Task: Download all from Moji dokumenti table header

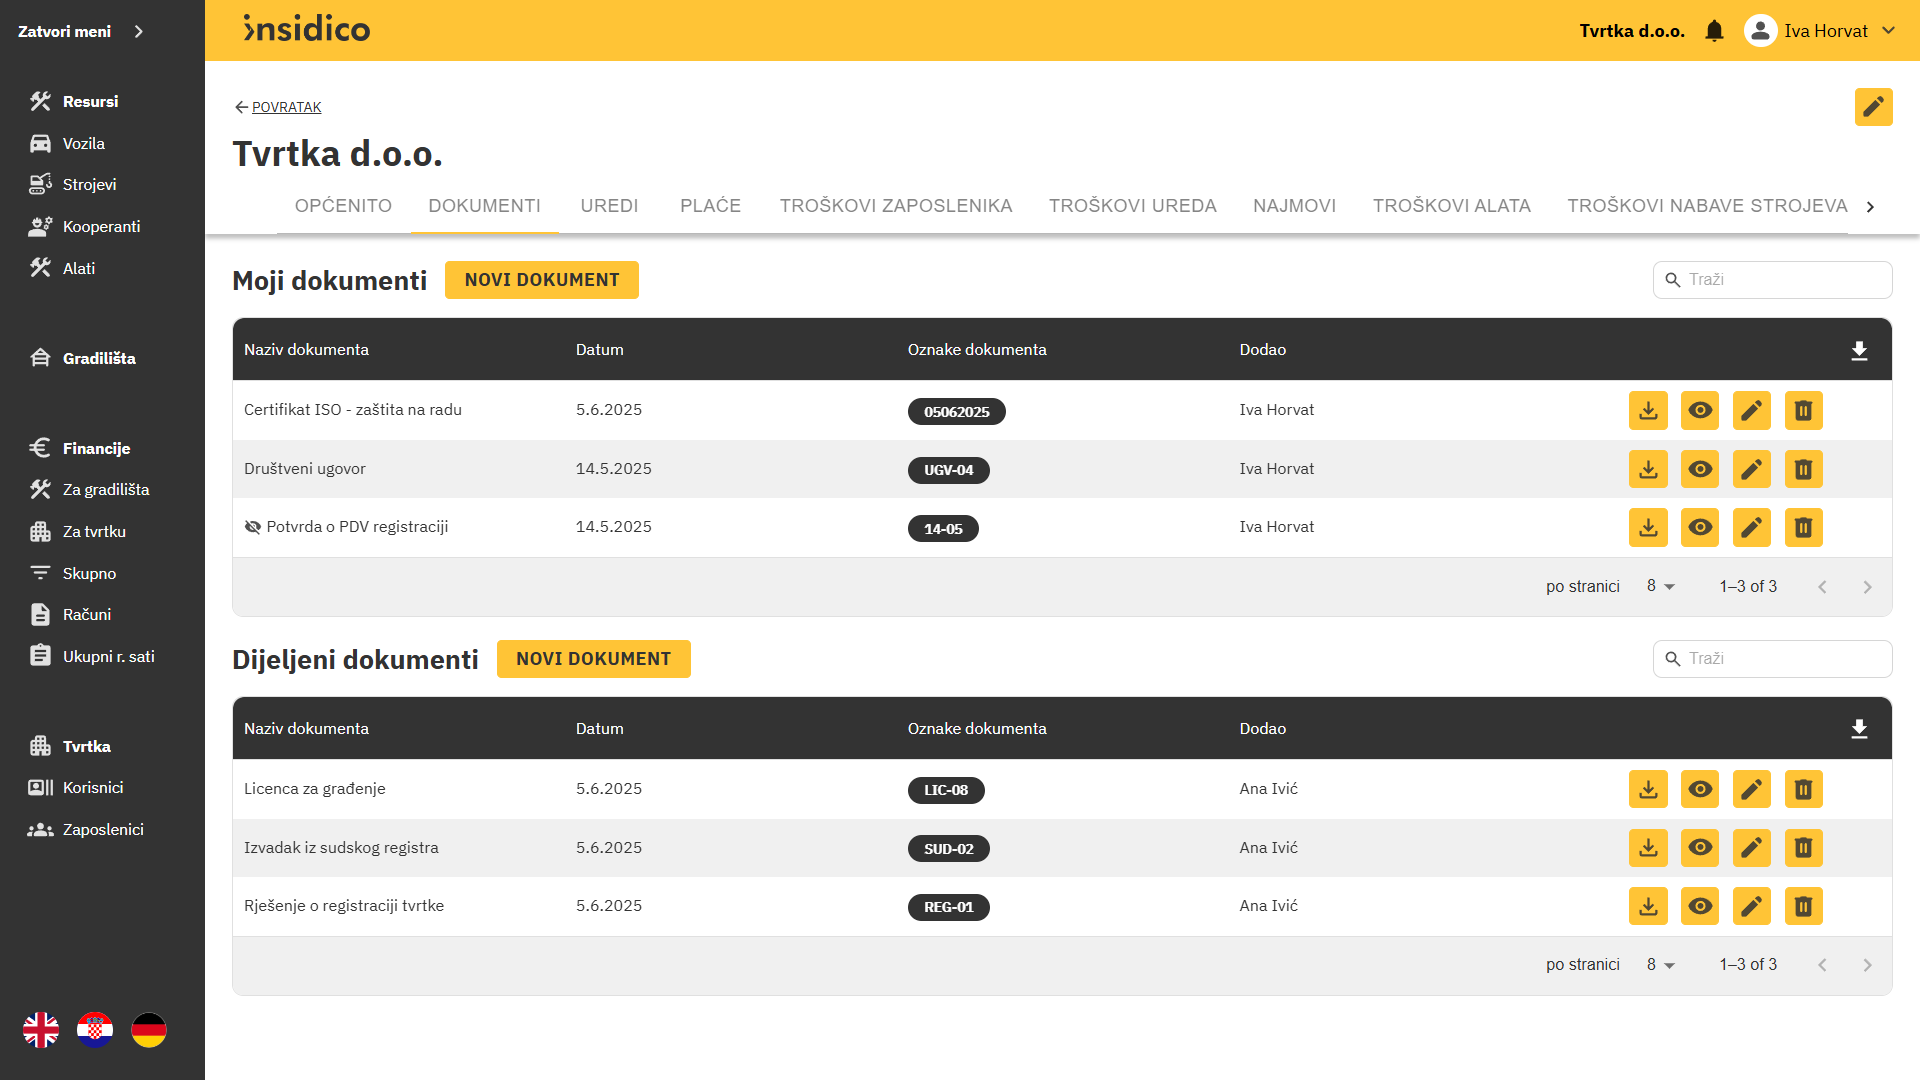Action: pyautogui.click(x=1859, y=350)
